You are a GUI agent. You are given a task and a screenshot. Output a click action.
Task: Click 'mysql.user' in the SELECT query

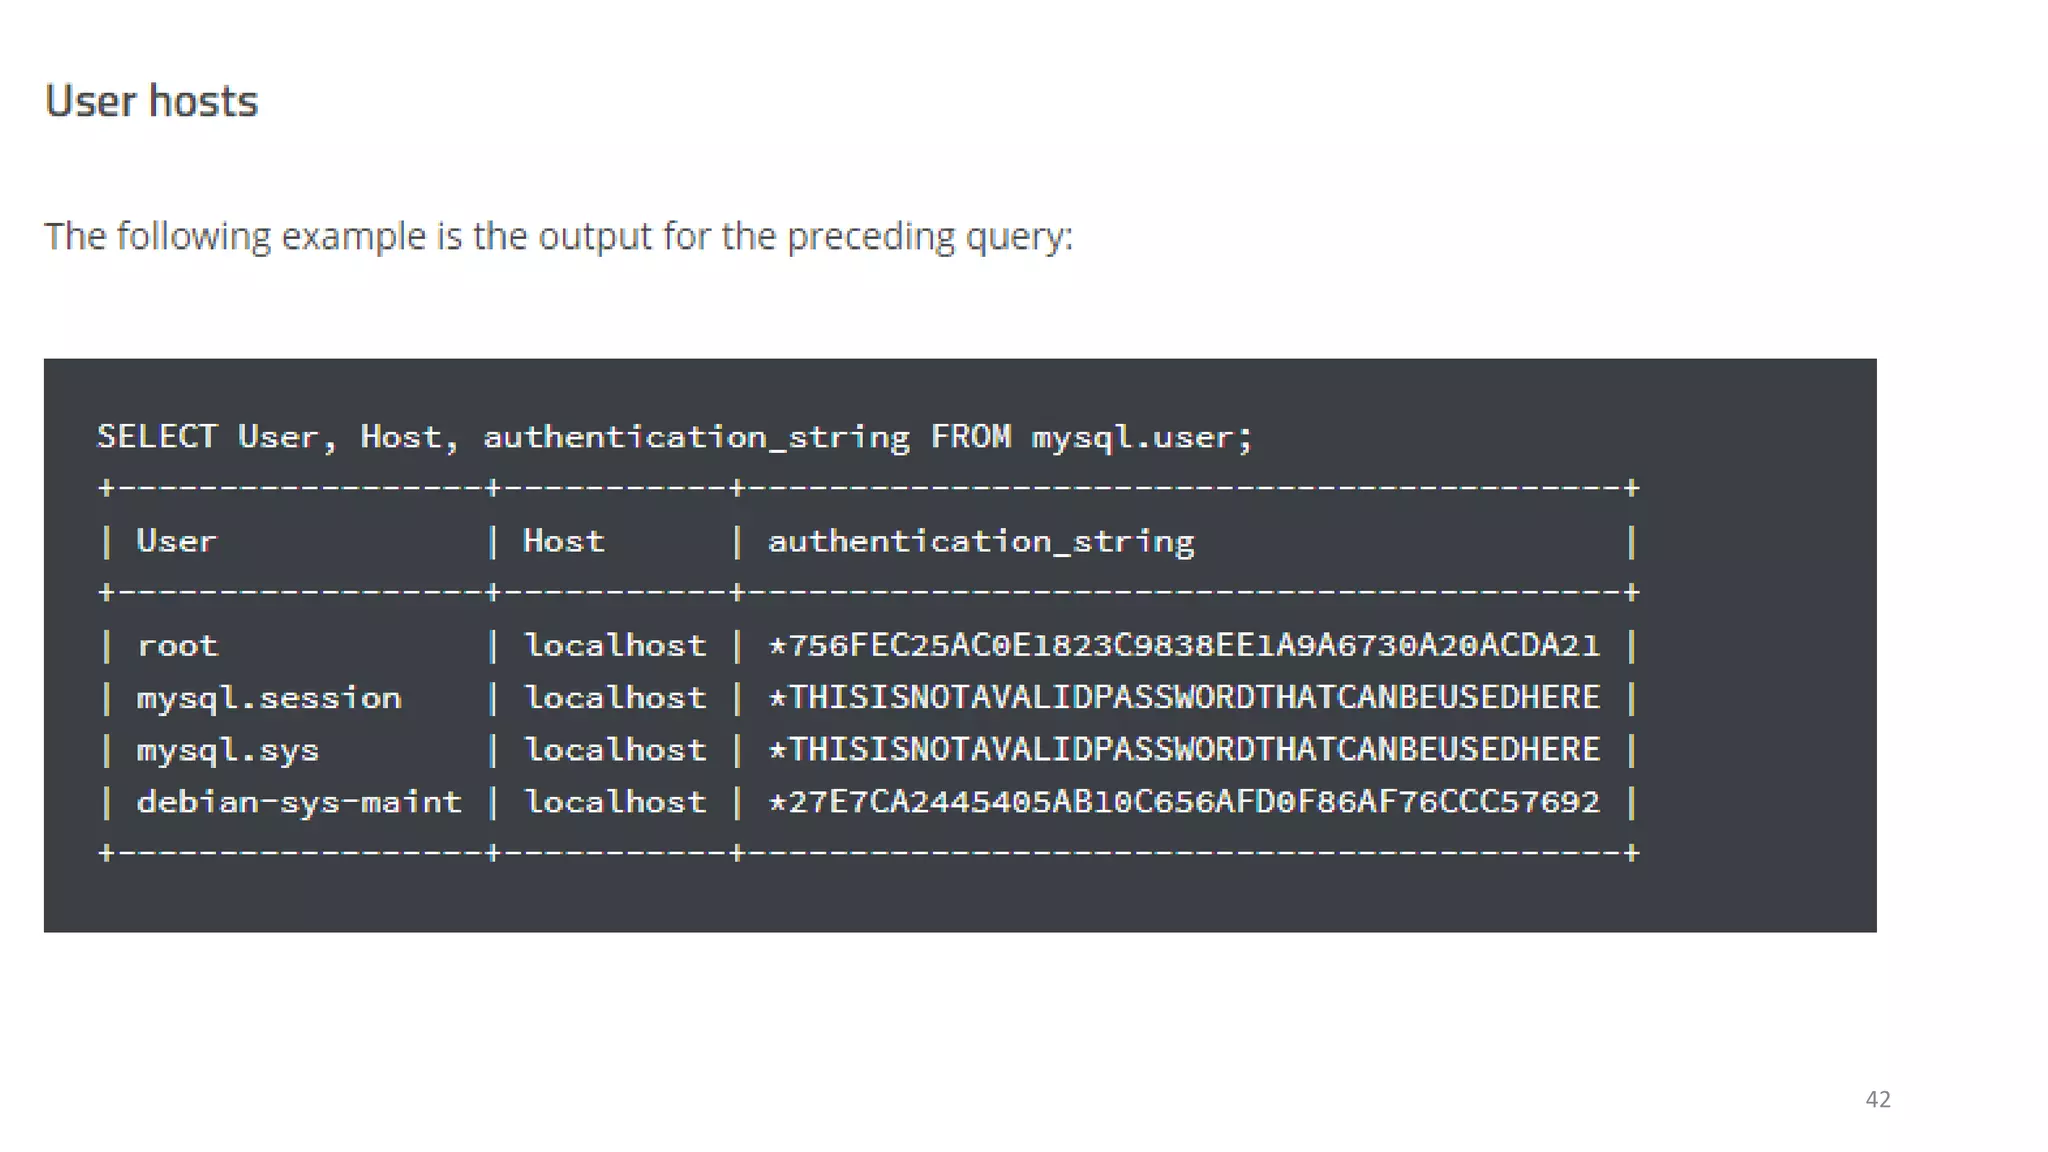coord(1135,437)
